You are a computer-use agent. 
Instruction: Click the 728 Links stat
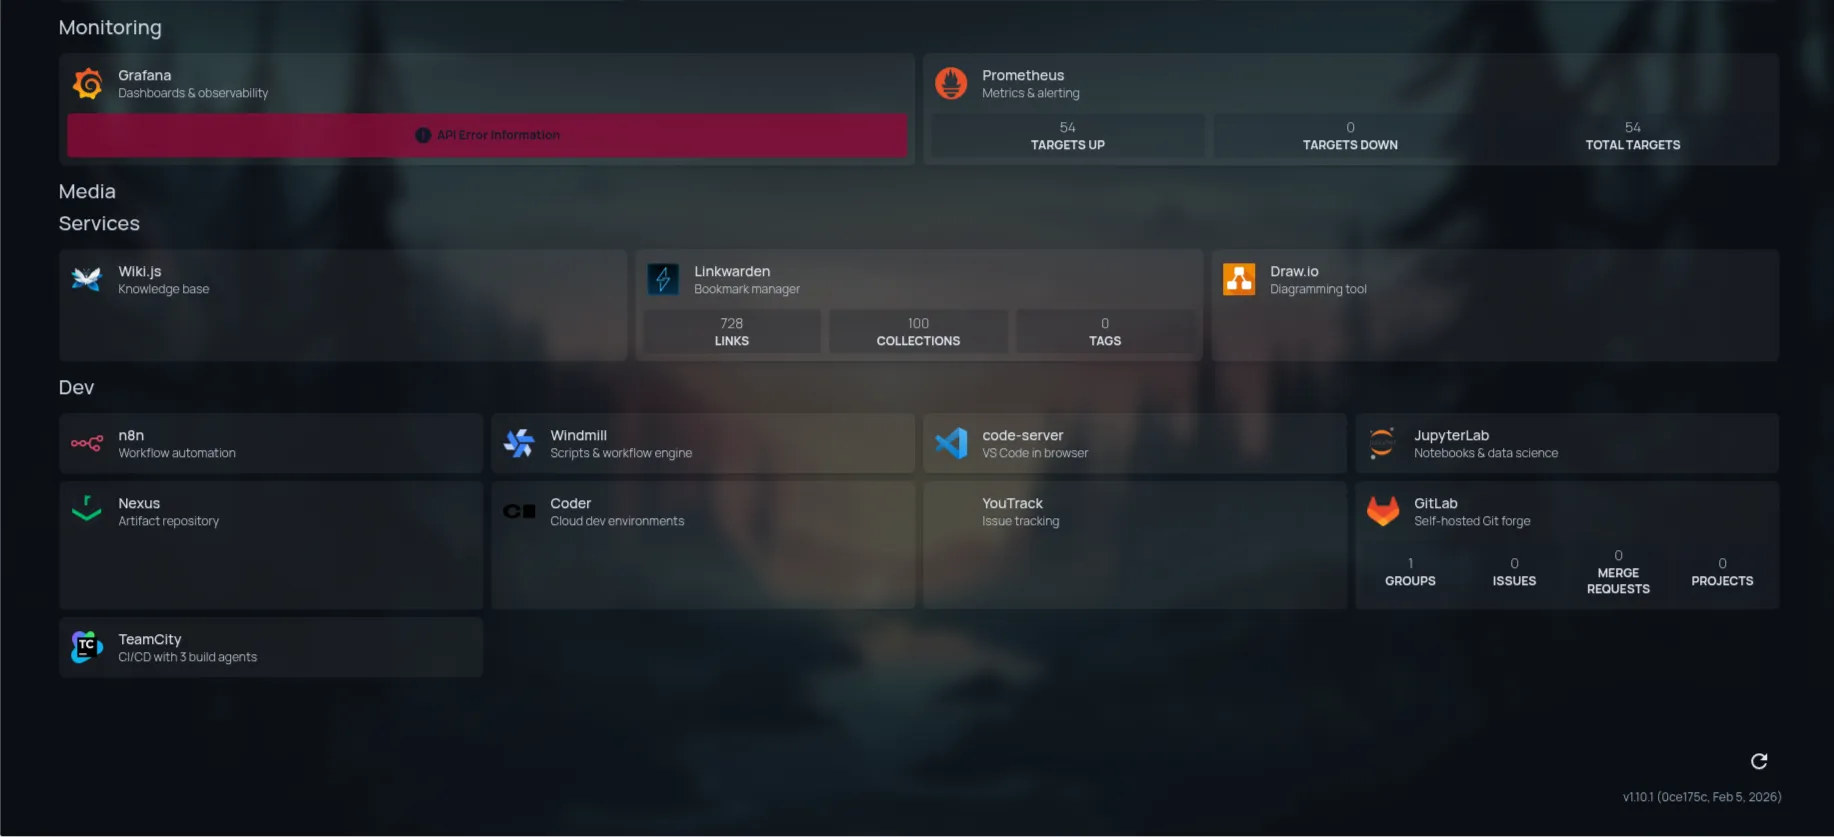732,332
